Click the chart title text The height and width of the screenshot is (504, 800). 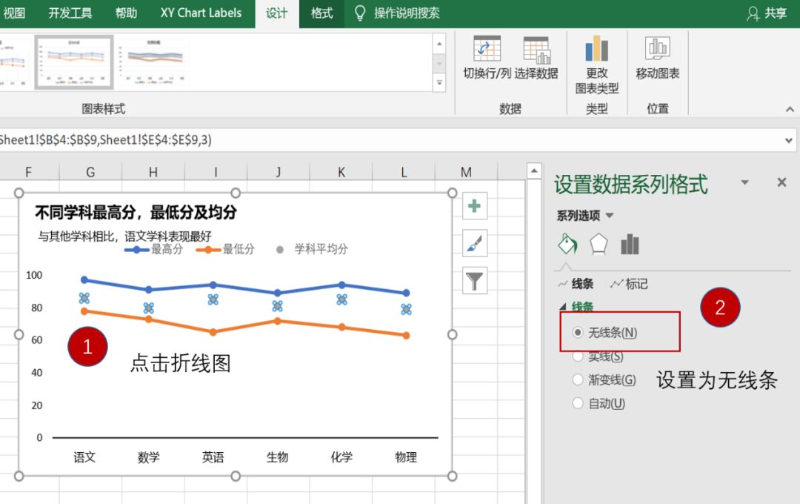136,212
